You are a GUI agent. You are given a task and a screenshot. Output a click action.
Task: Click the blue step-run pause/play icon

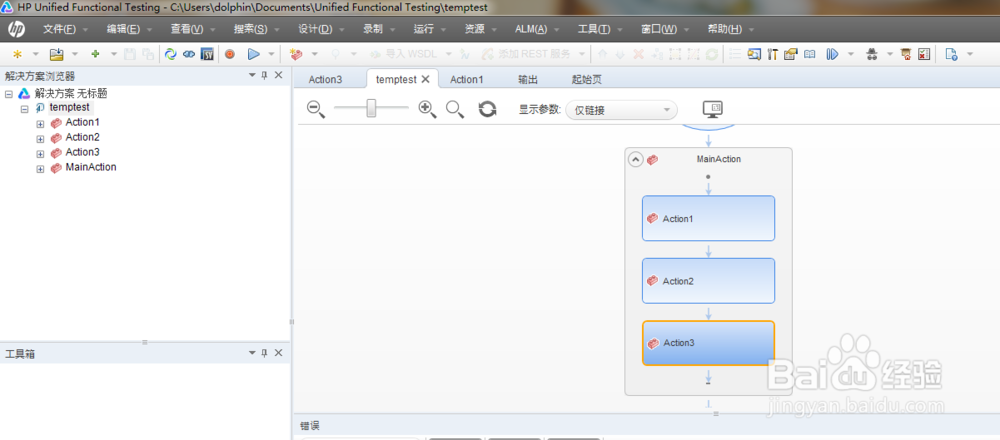click(x=832, y=54)
